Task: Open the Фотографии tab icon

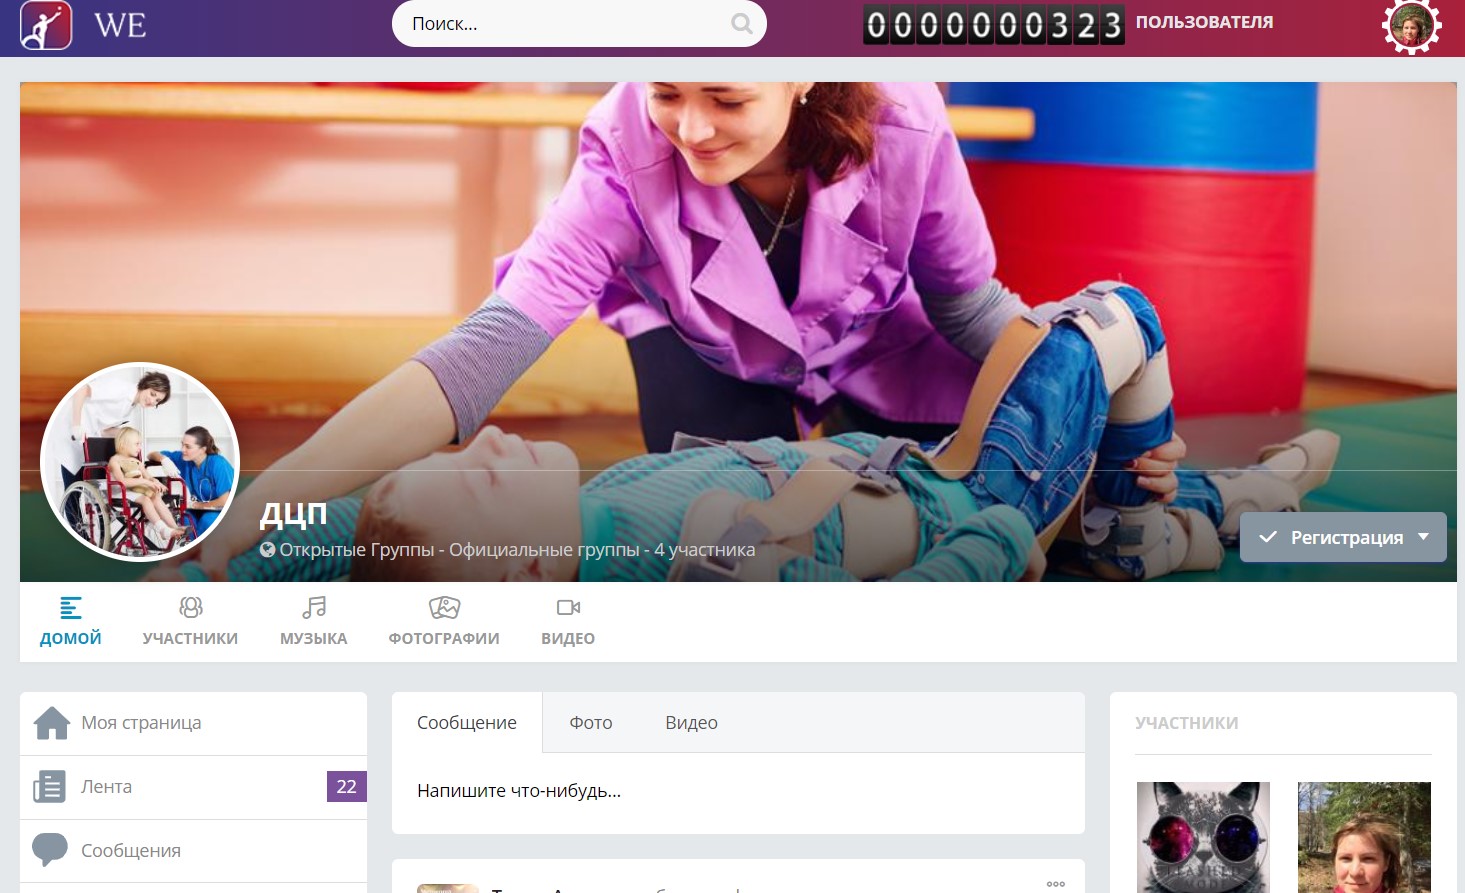Action: coord(444,607)
